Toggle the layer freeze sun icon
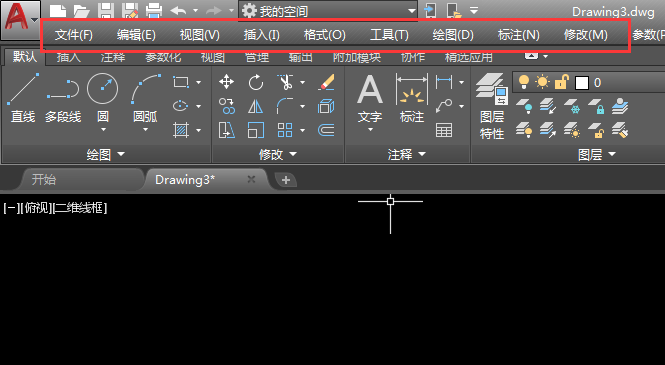665x365 pixels. point(542,82)
